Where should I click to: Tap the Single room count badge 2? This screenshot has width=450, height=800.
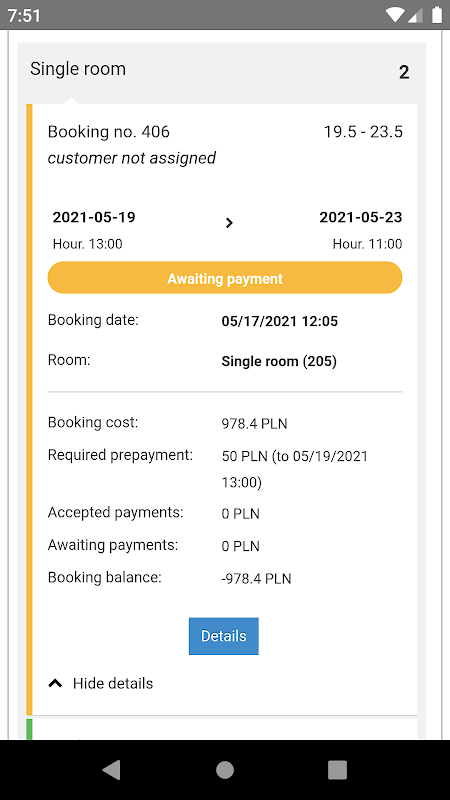coord(404,72)
